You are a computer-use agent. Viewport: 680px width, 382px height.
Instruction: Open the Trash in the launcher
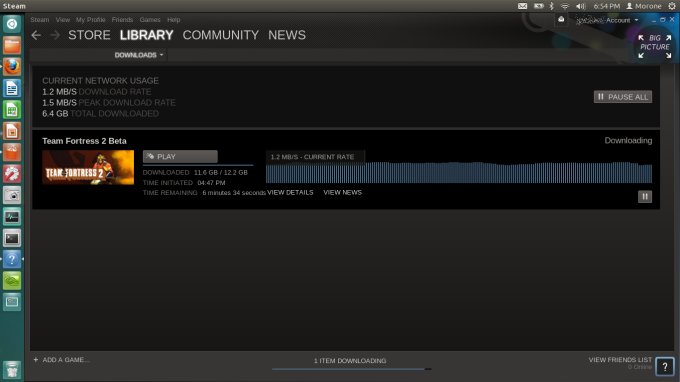12,370
